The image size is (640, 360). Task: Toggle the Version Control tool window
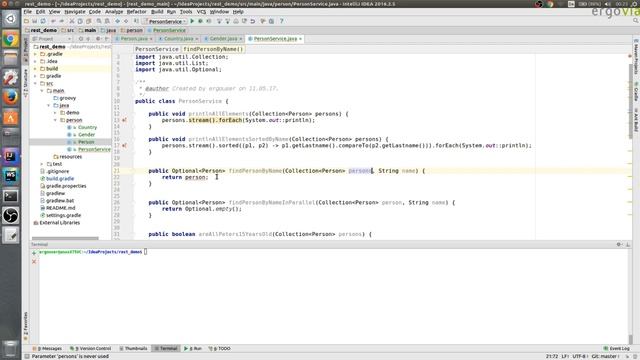pyautogui.click(x=90, y=349)
